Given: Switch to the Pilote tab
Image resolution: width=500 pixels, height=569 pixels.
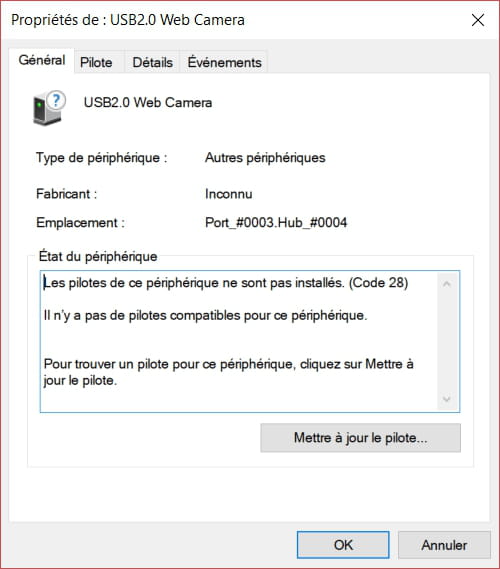Looking at the screenshot, I should click(x=96, y=62).
